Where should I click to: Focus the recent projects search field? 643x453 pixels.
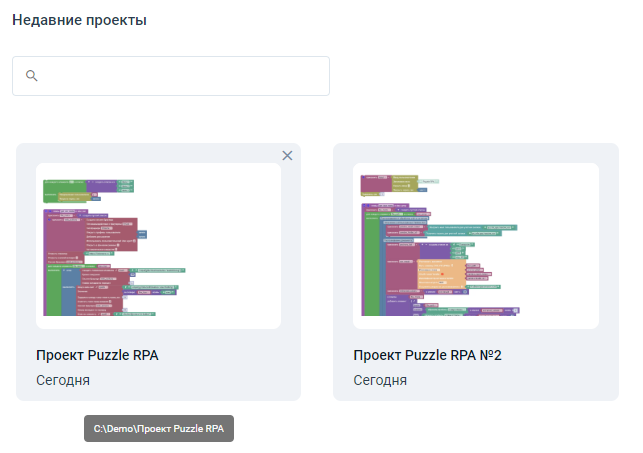tap(171, 76)
